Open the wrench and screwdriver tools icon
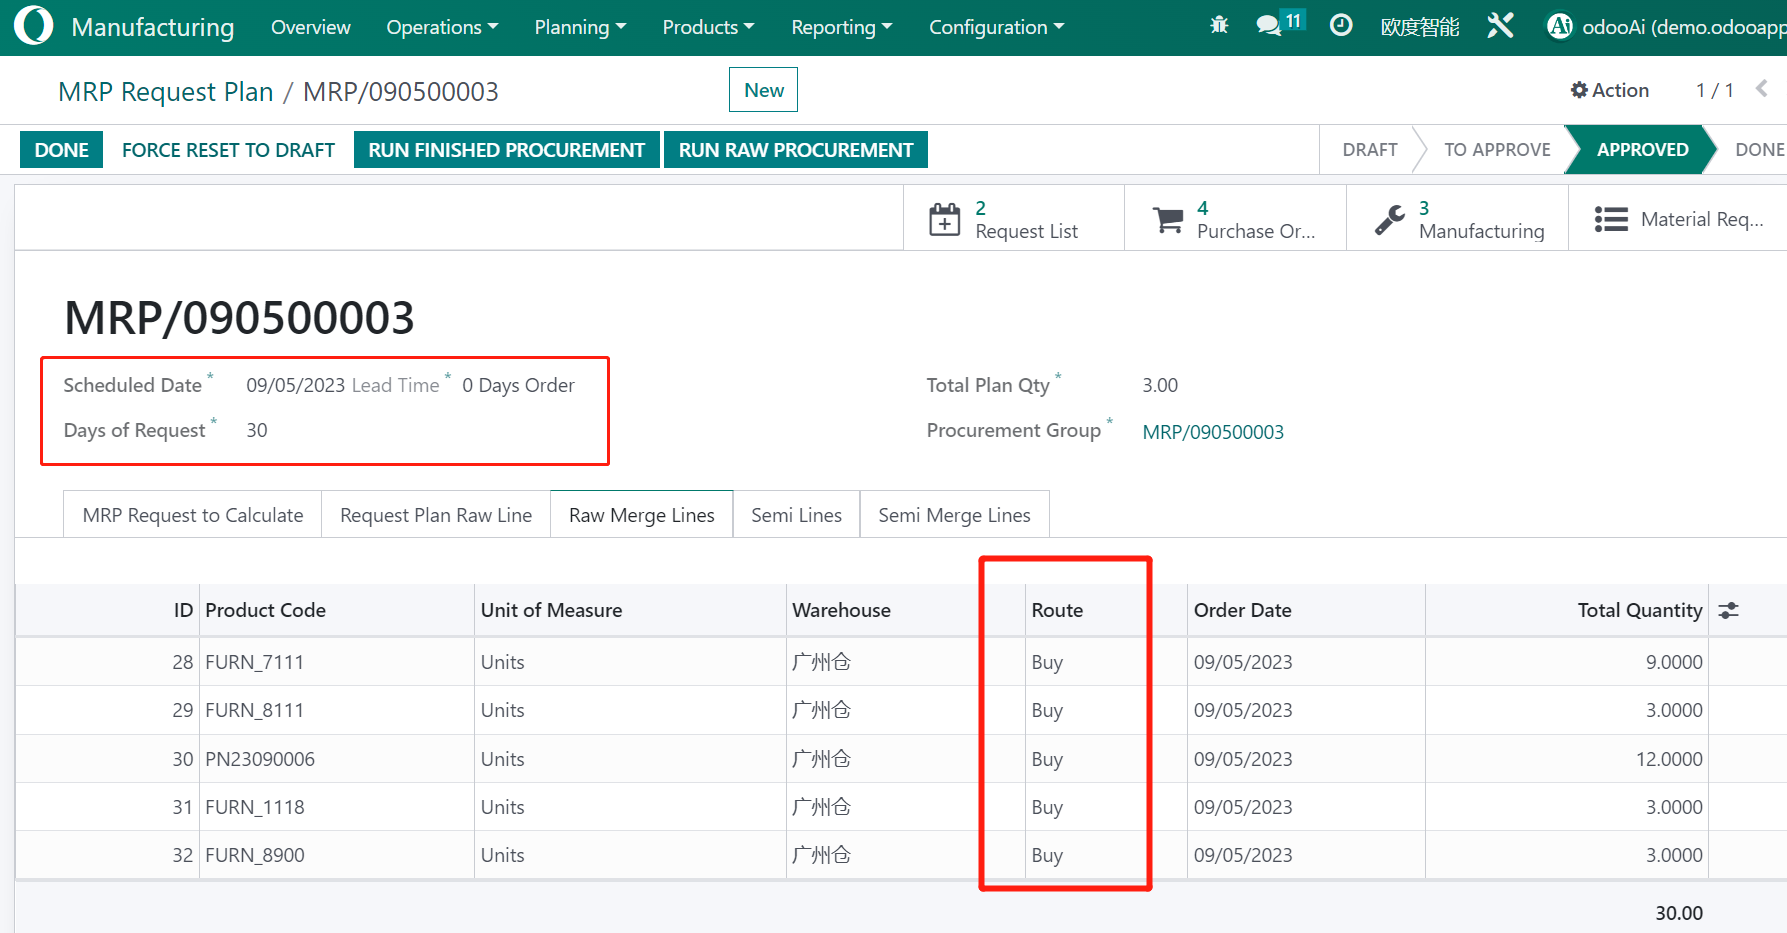 pos(1500,26)
